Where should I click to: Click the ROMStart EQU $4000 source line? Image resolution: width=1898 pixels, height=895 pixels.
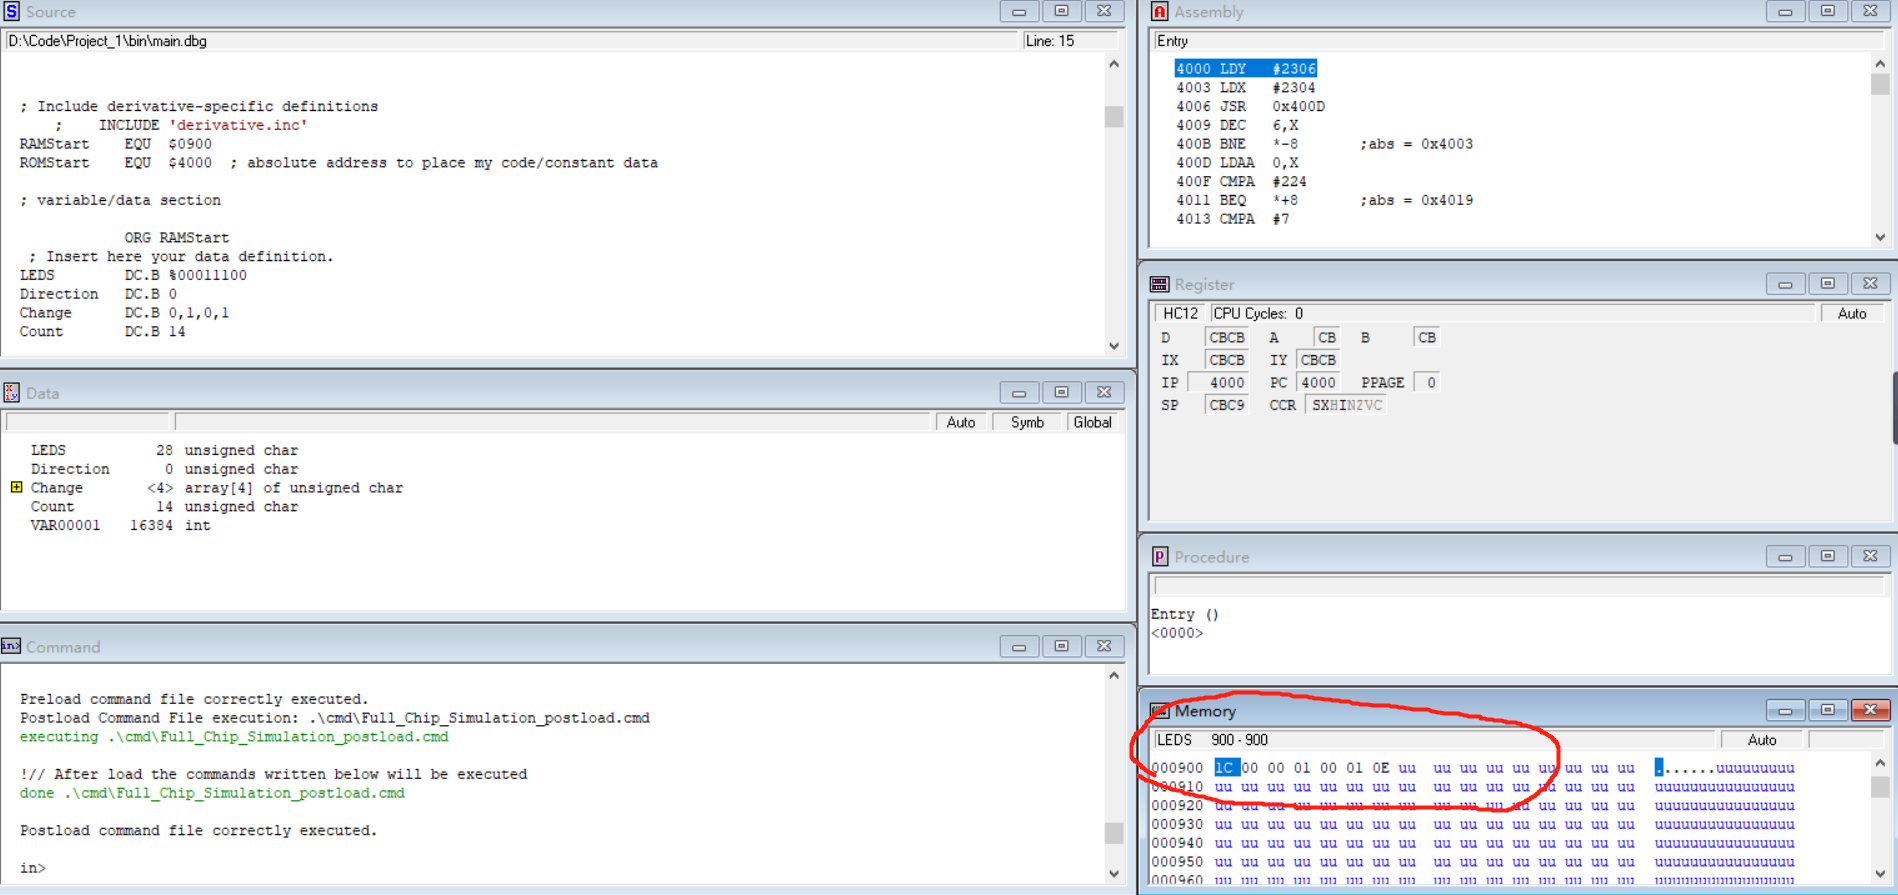[338, 163]
